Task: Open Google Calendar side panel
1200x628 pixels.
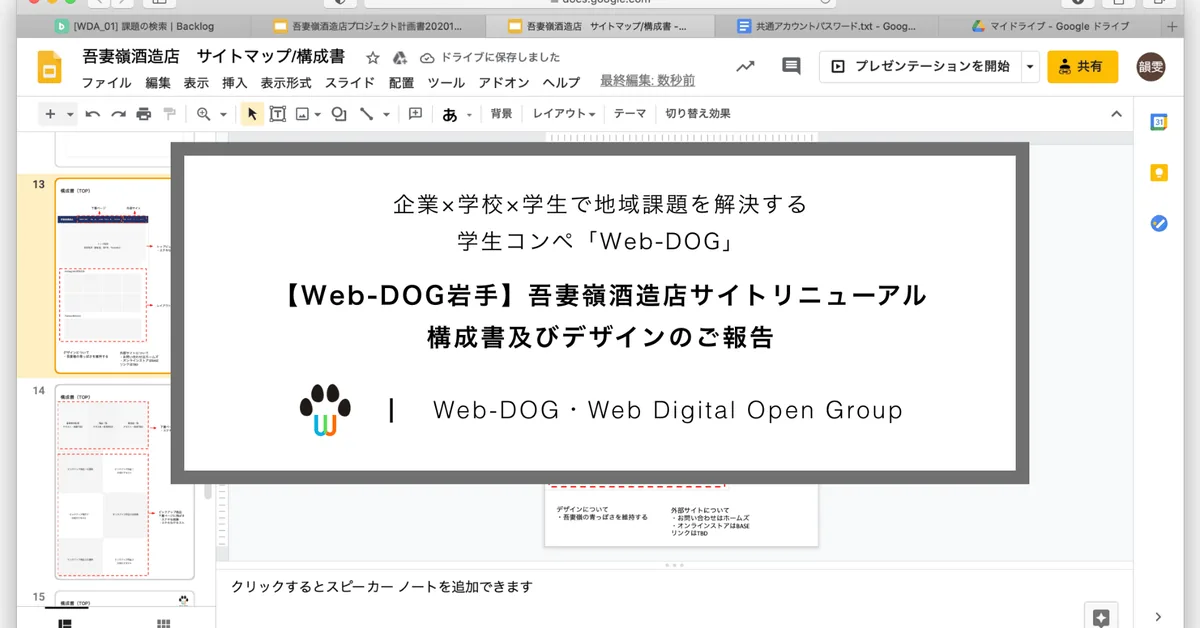Action: click(1159, 122)
